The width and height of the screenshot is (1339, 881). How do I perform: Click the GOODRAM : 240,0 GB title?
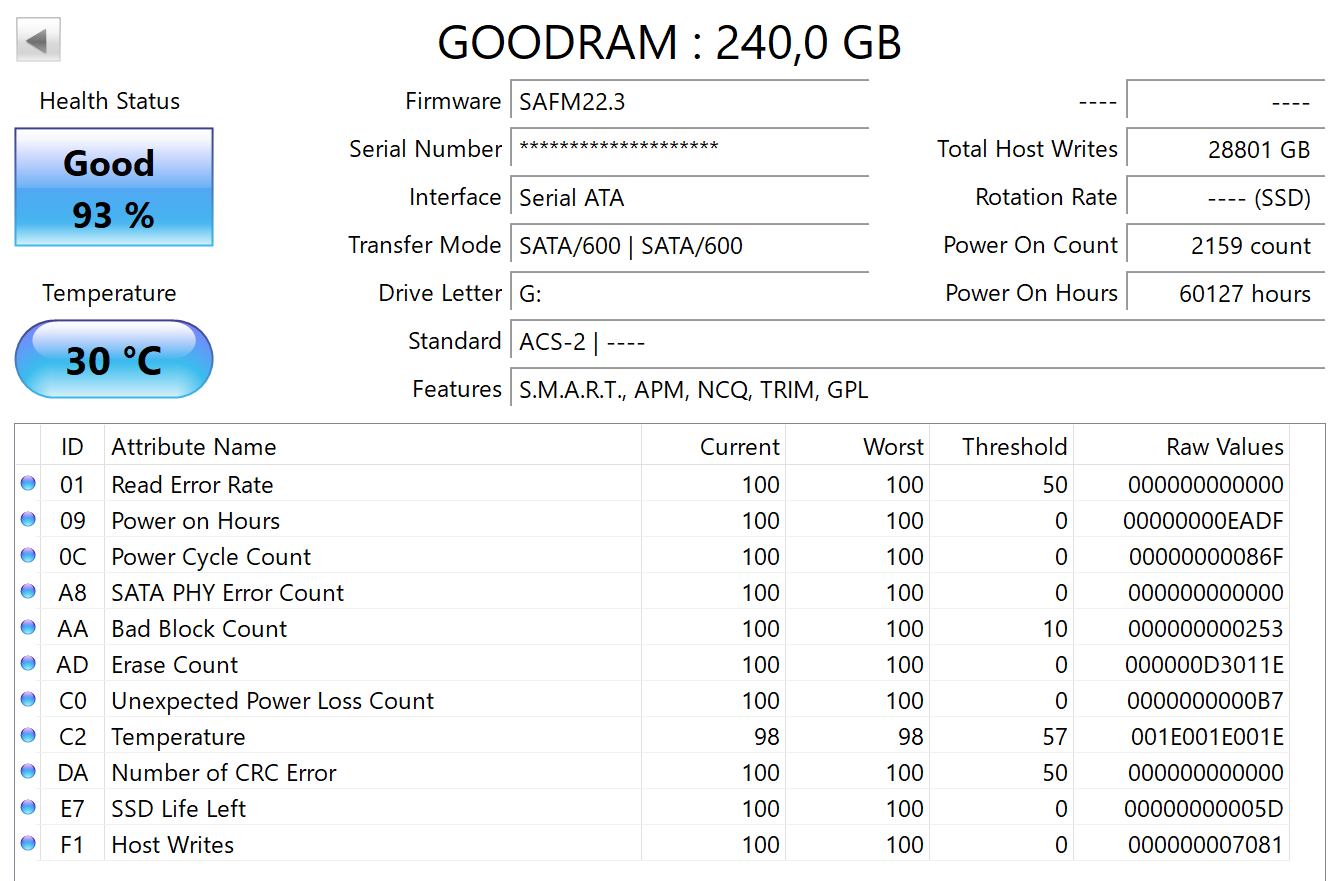coord(670,42)
